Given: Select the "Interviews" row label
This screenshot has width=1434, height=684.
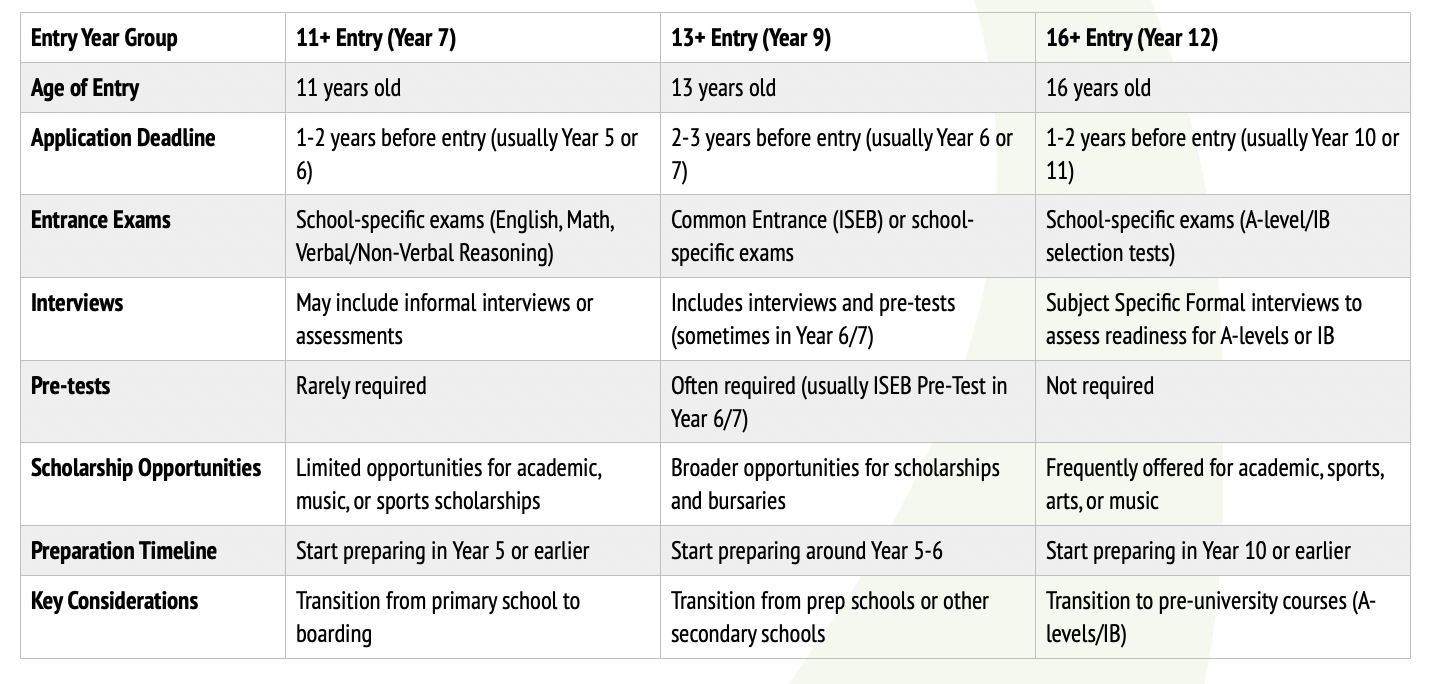Looking at the screenshot, I should [77, 302].
